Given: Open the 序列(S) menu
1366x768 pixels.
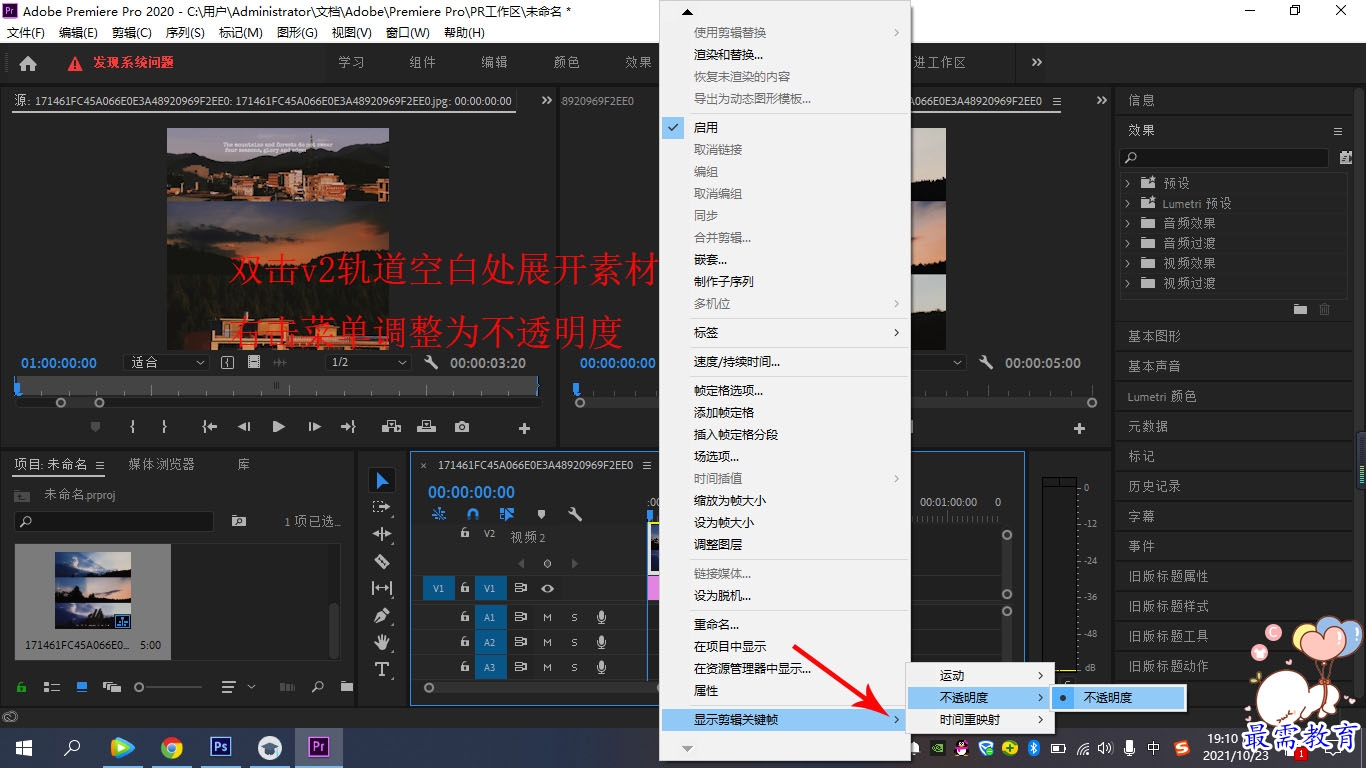Looking at the screenshot, I should click(185, 33).
